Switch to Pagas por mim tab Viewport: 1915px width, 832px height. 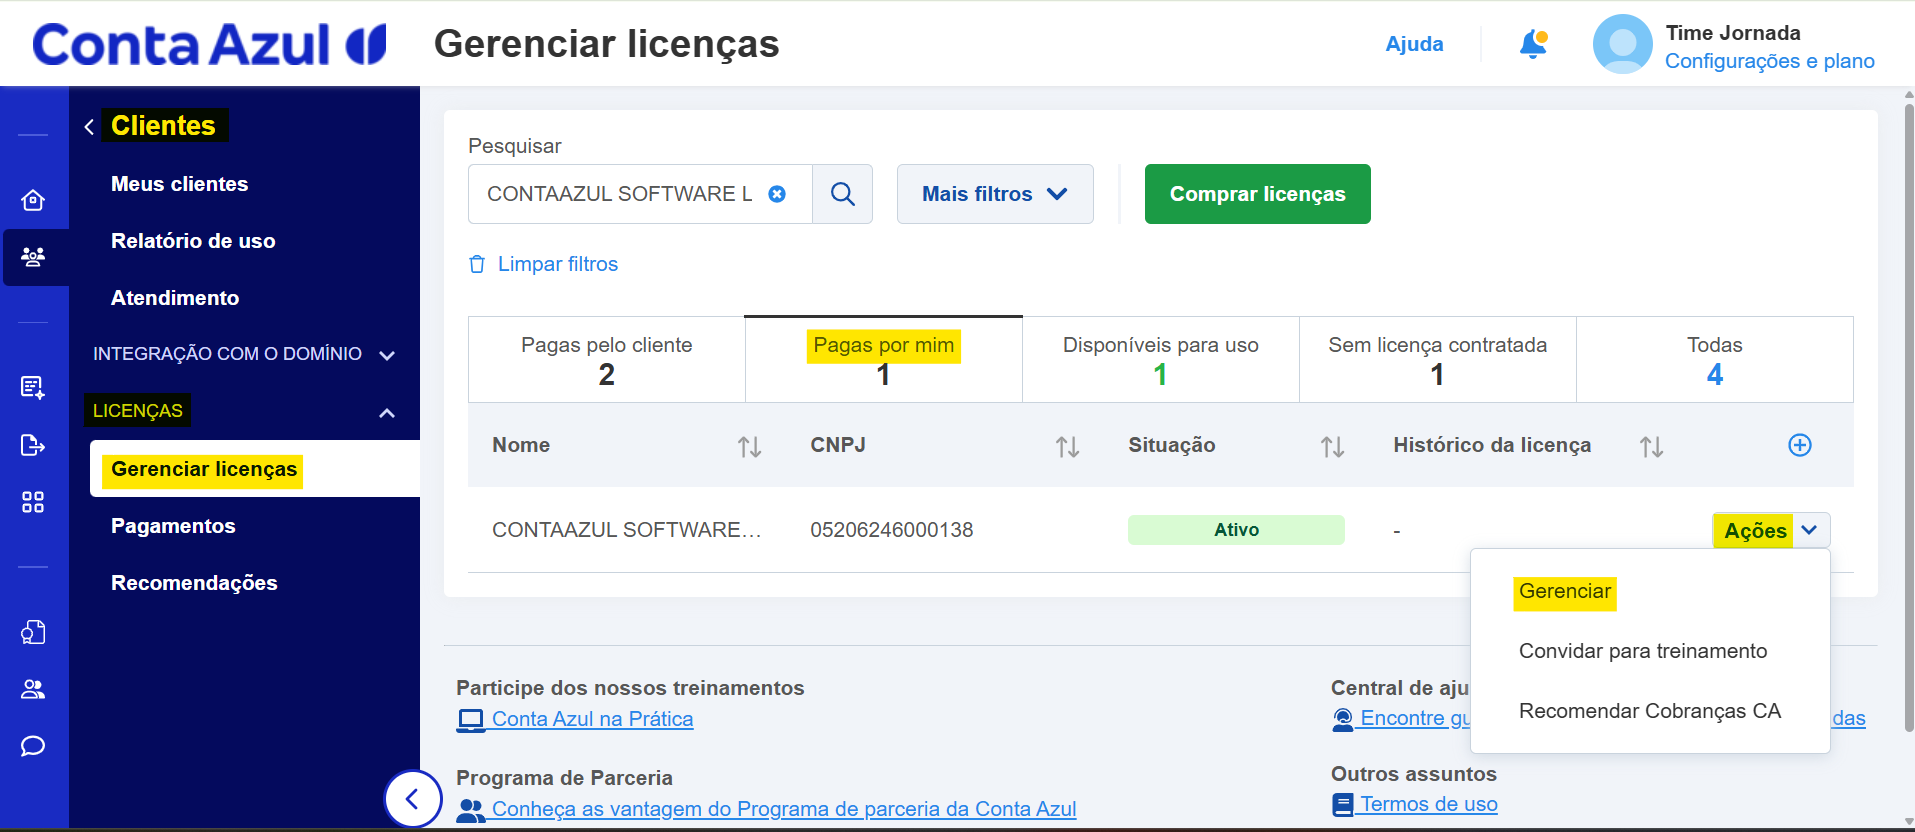click(x=884, y=360)
